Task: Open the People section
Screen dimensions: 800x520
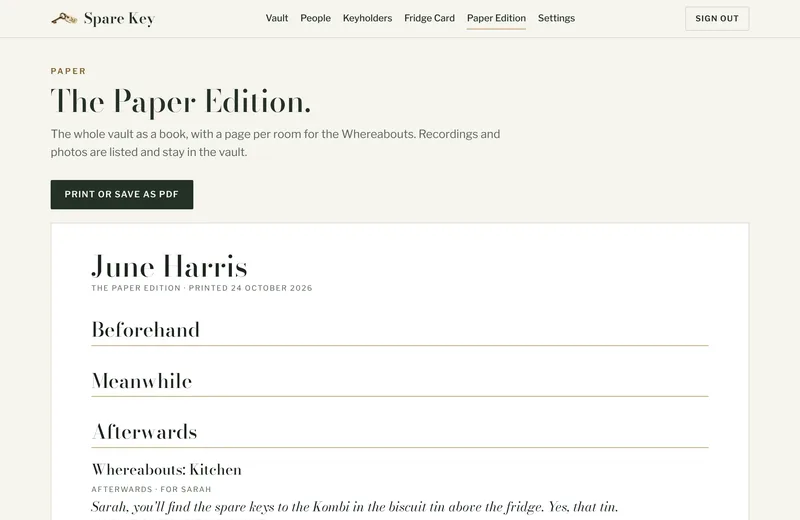Action: 315,18
